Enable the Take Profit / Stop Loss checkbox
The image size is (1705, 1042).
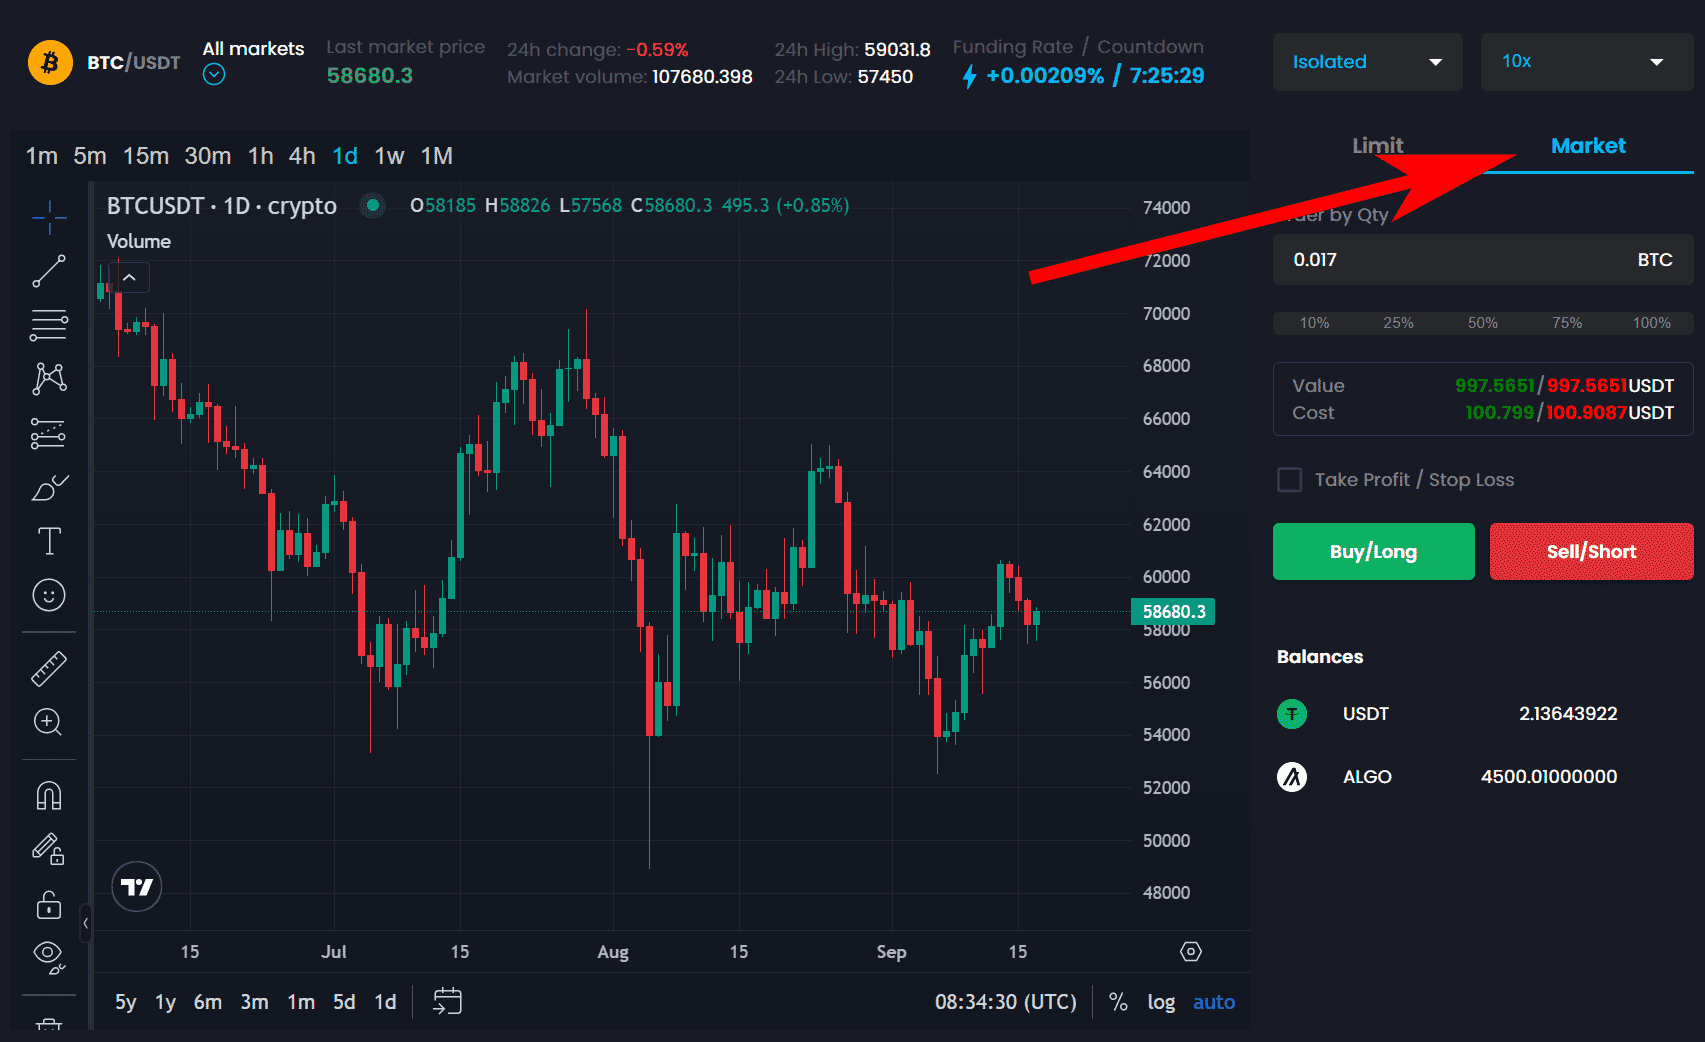tap(1290, 480)
